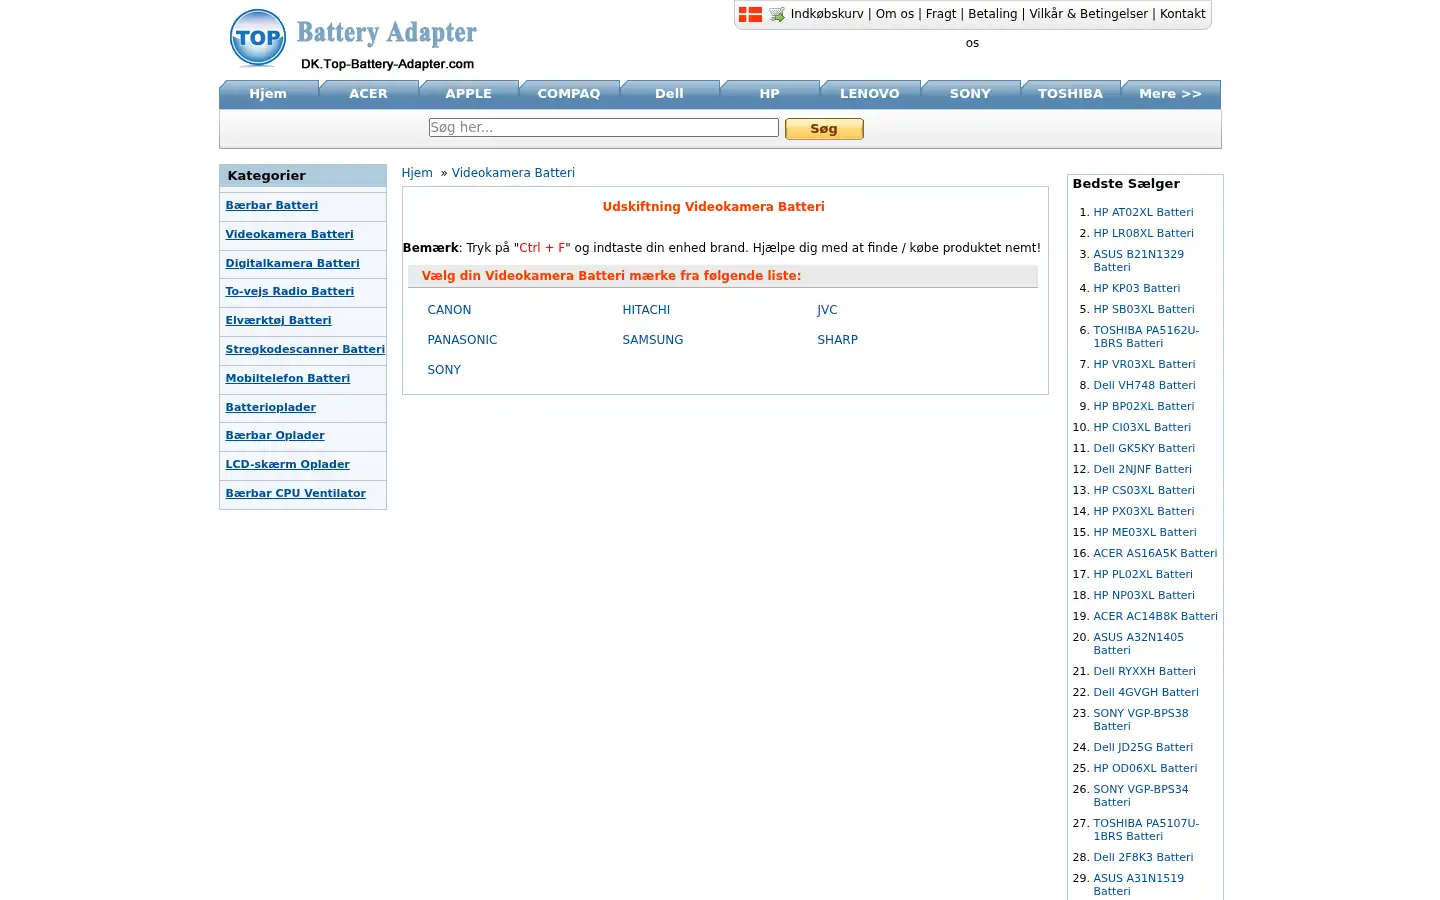Open ACER AC14B8K Batteri bestseller
This screenshot has height=900, width=1440.
[x=1155, y=617]
